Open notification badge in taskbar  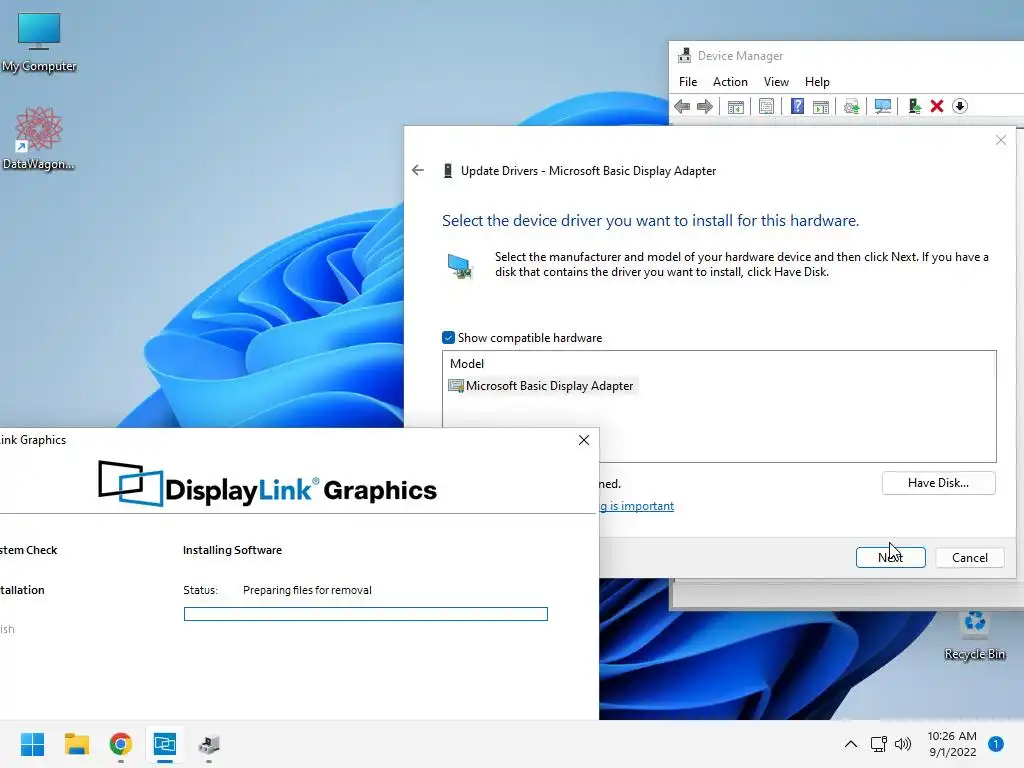996,744
